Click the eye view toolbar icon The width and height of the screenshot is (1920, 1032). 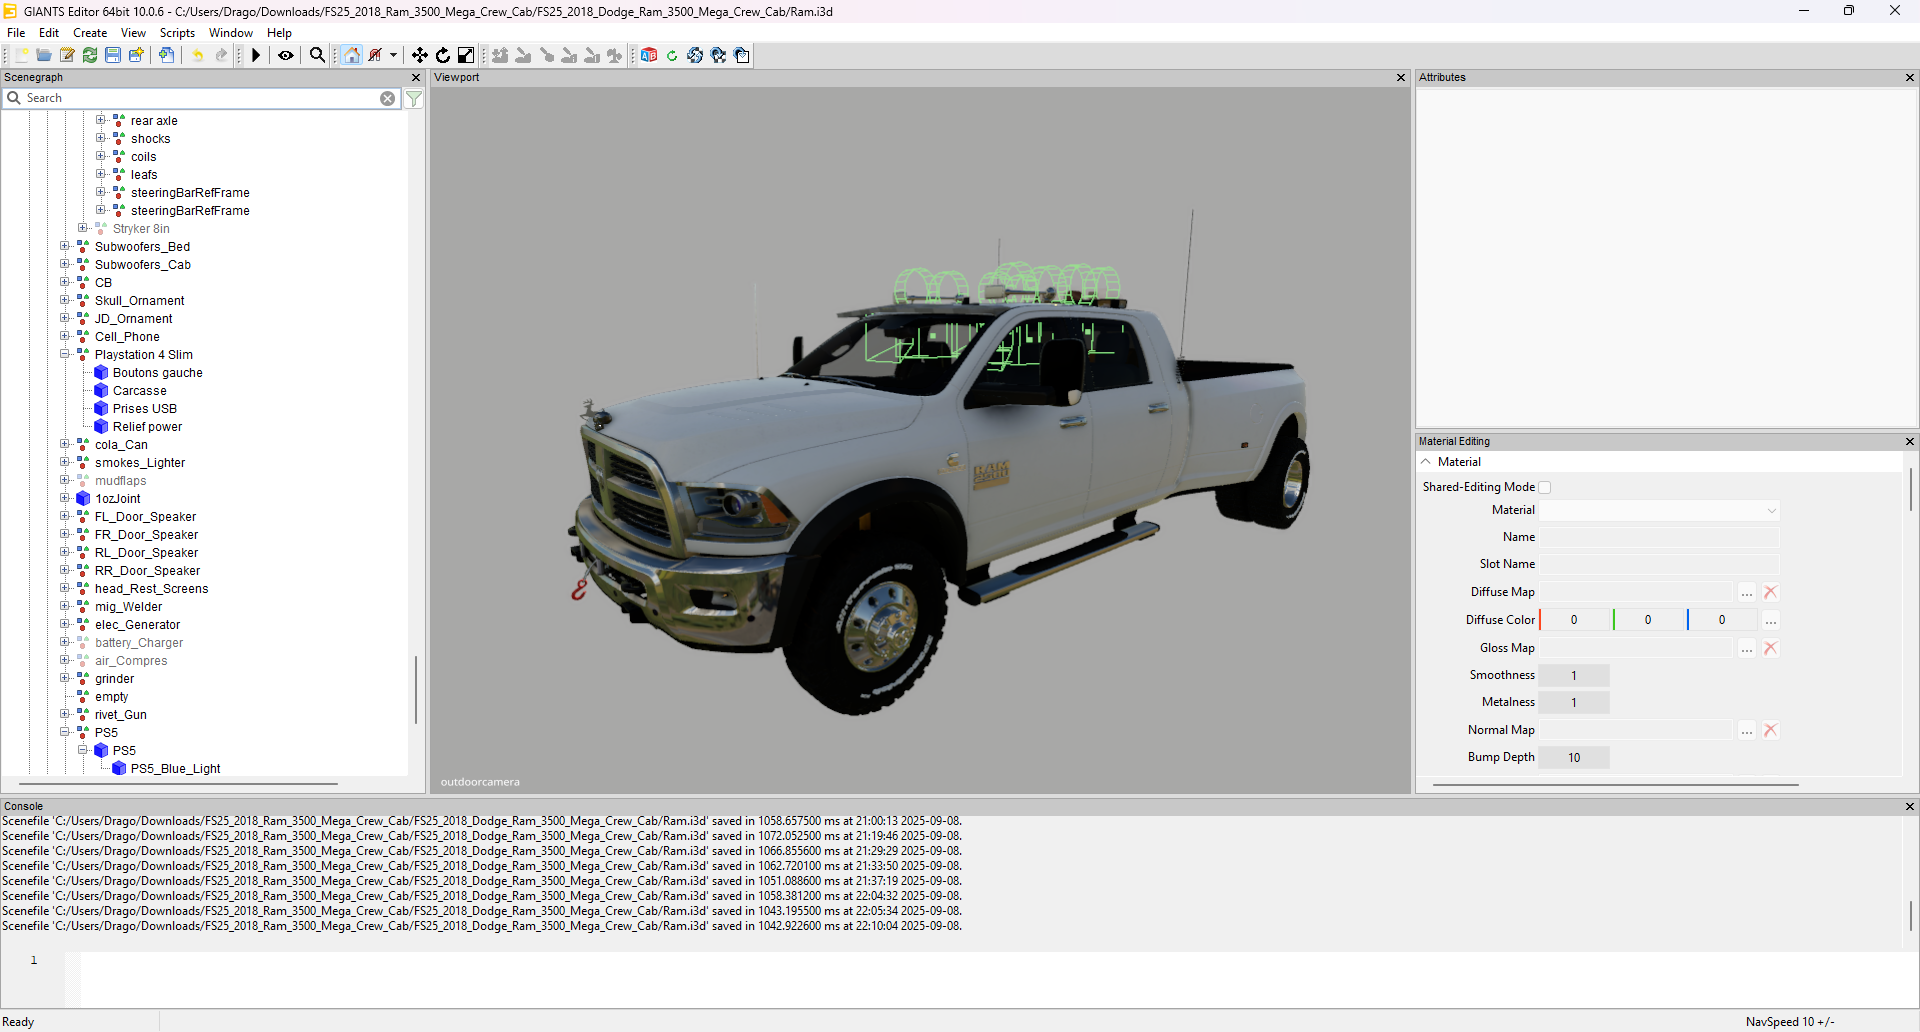(x=286, y=55)
